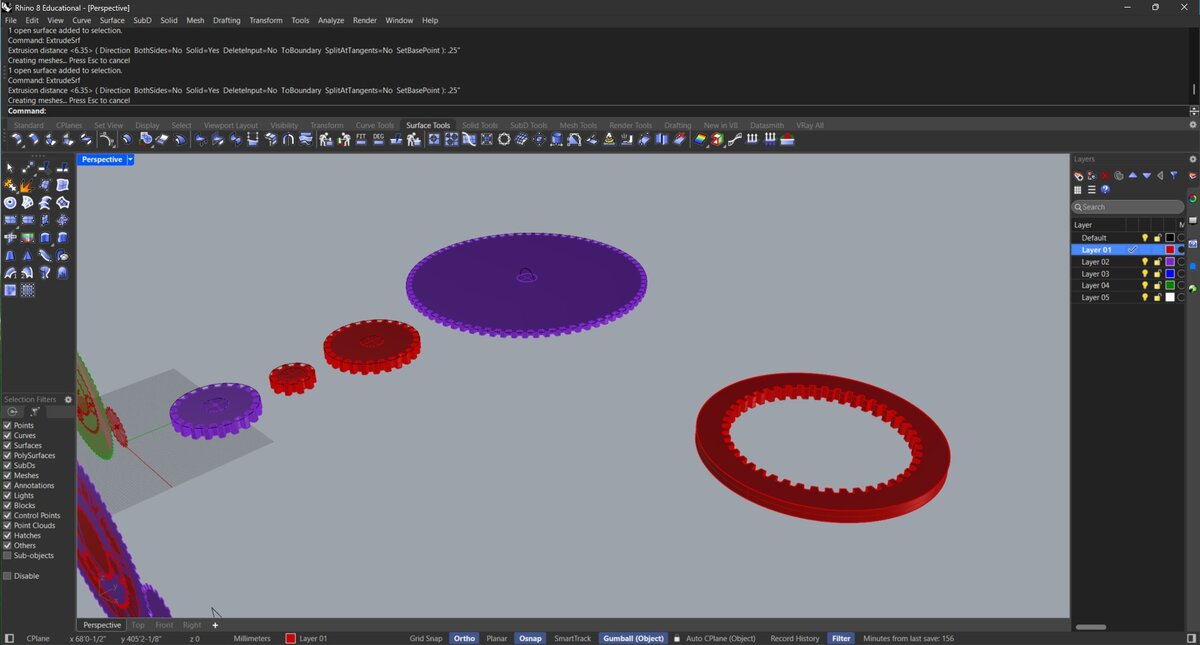Viewport: 1200px width, 645px height.
Task: Toggle Ortho mode in the status bar
Action: coord(464,638)
